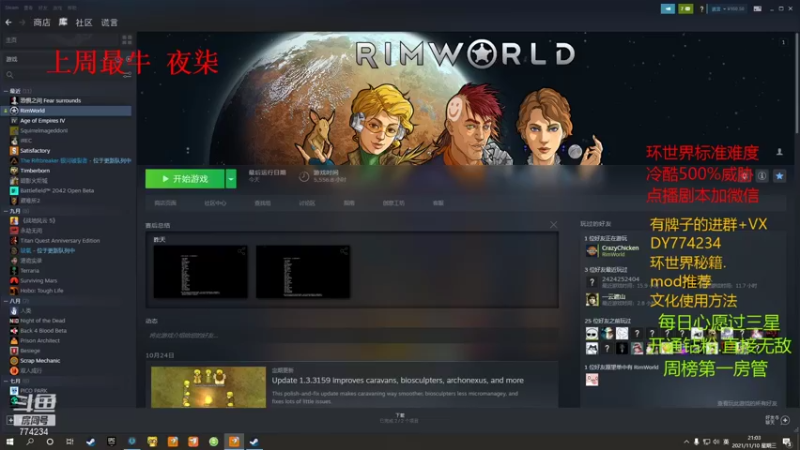Share the first screenshot via its icon
This screenshot has width=800, height=450.
[241, 251]
